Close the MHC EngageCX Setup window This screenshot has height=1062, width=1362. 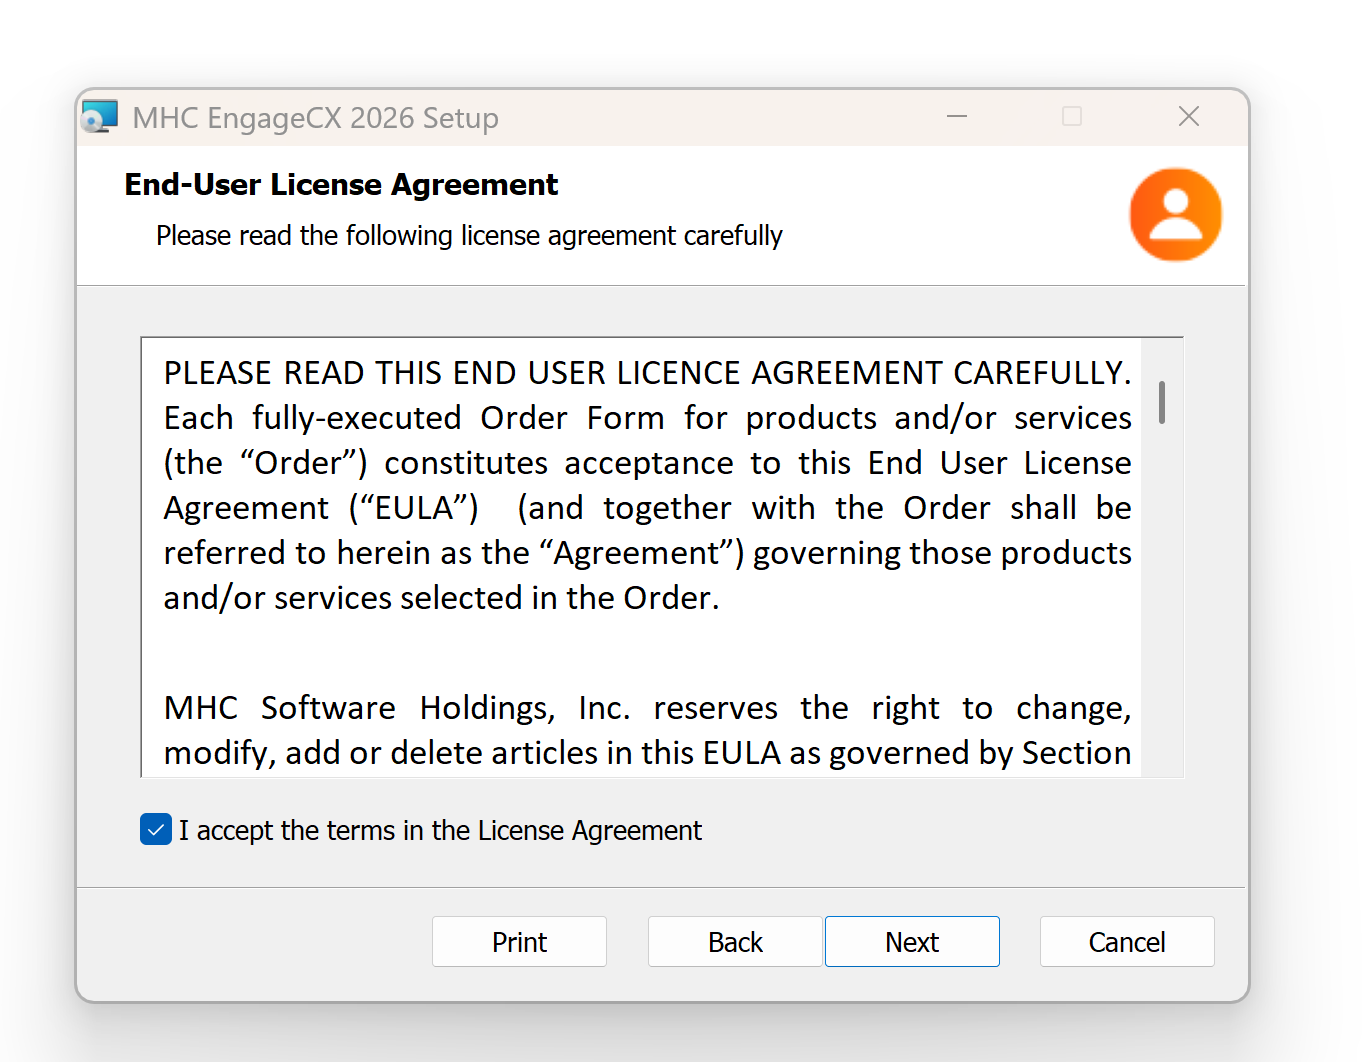coord(1189,117)
